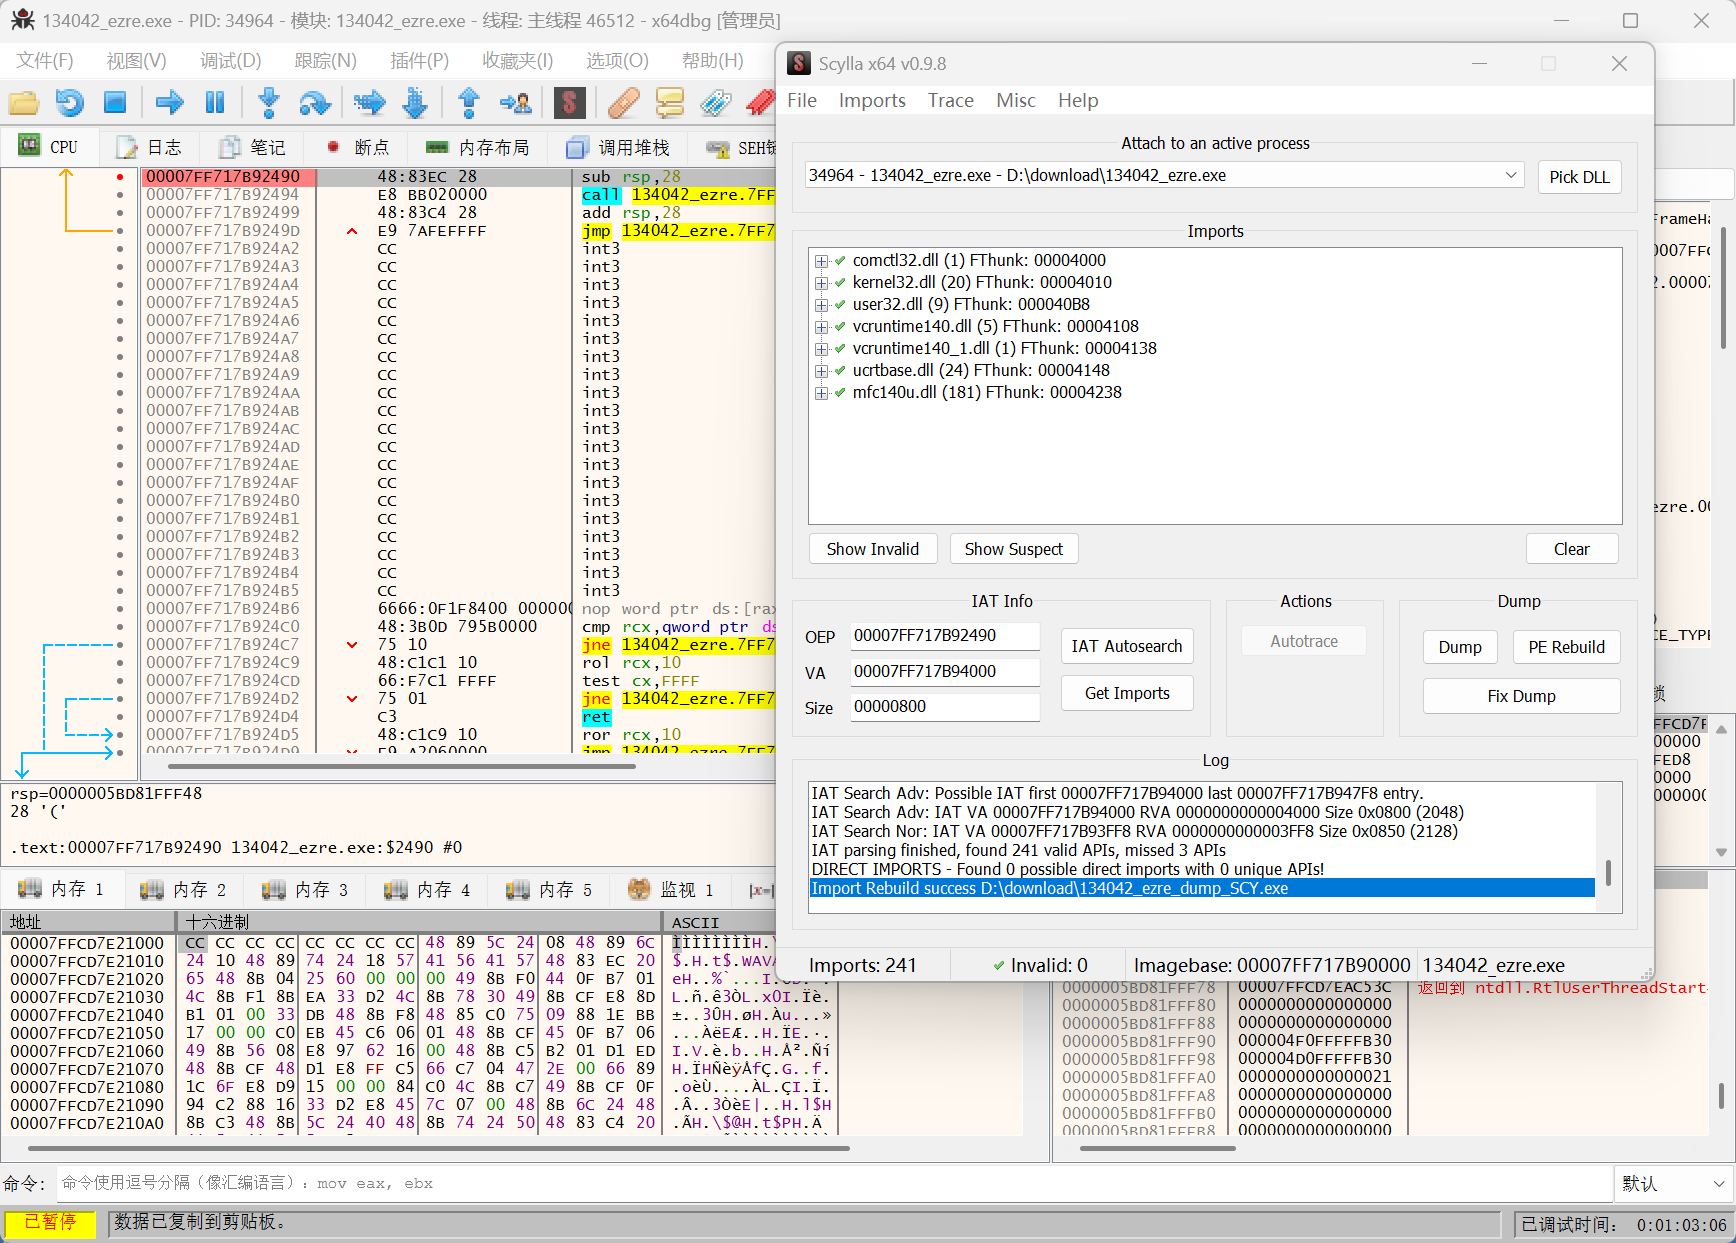Click the open file folder icon
The image size is (1736, 1243).
click(x=24, y=102)
